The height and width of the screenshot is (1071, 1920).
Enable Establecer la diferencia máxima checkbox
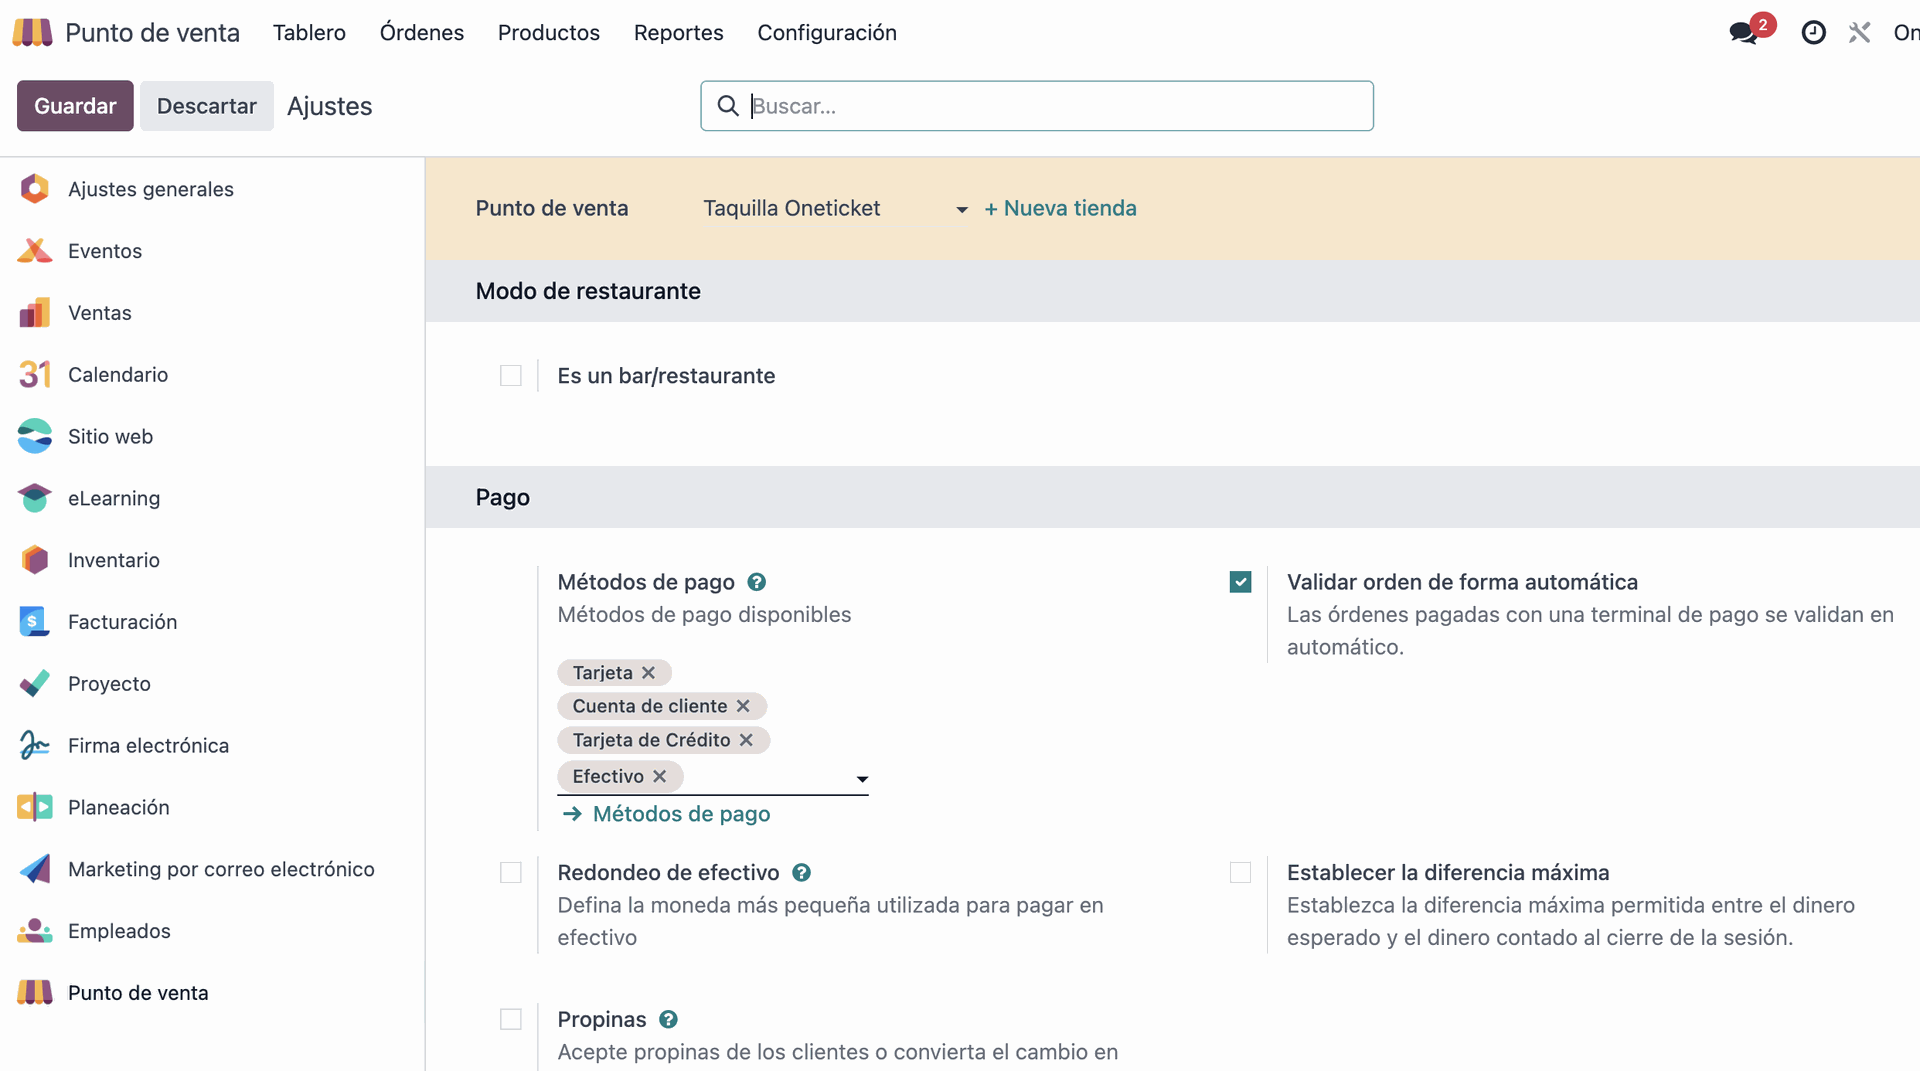pos(1240,873)
